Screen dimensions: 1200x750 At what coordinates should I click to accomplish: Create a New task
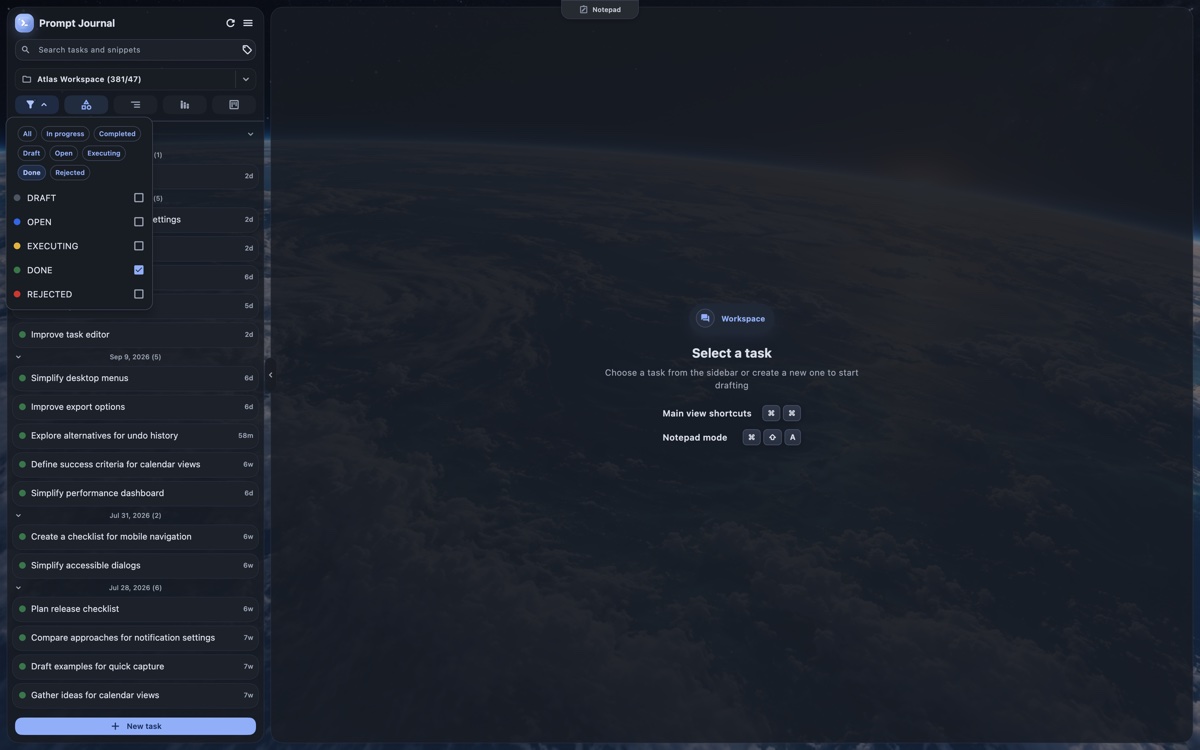coord(135,726)
